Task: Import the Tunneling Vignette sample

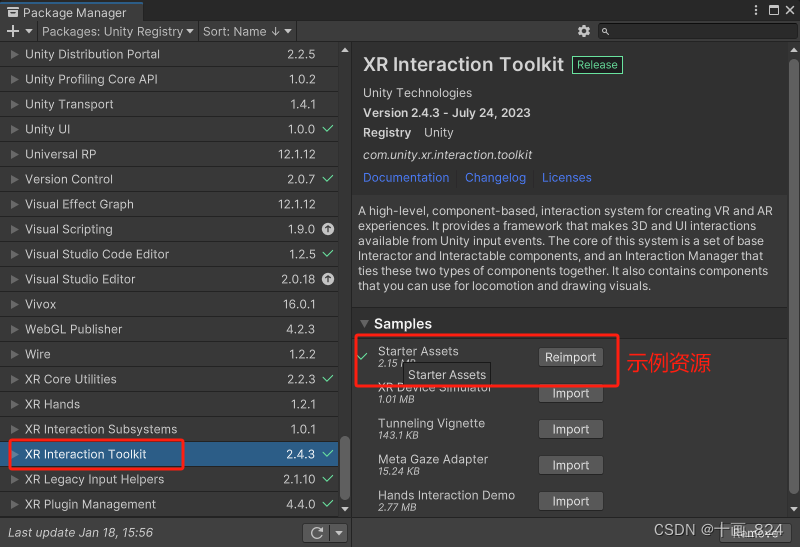Action: coord(570,429)
